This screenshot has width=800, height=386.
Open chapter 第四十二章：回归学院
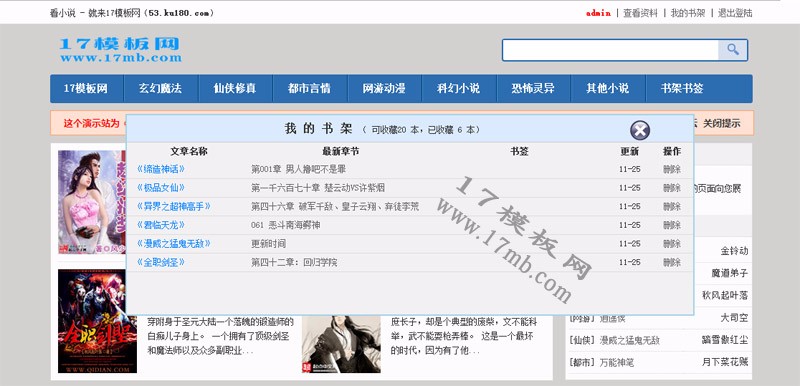point(294,263)
